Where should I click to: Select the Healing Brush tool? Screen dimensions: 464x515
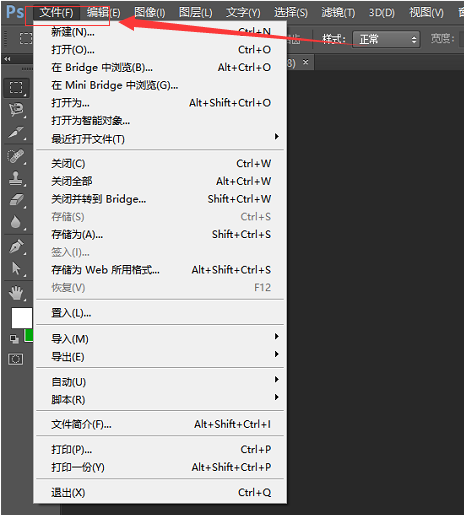click(x=16, y=156)
